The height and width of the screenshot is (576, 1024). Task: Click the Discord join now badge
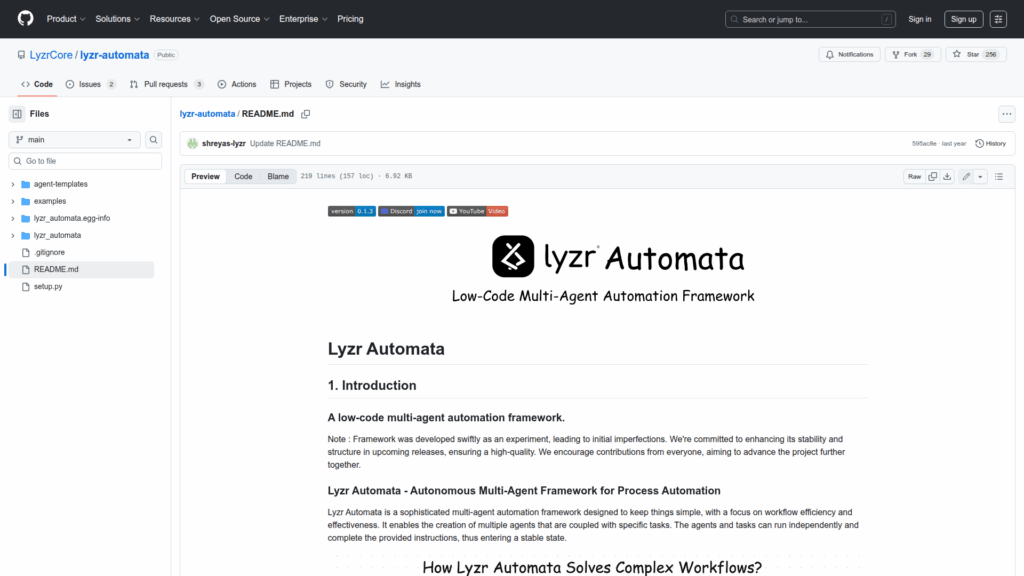(411, 211)
